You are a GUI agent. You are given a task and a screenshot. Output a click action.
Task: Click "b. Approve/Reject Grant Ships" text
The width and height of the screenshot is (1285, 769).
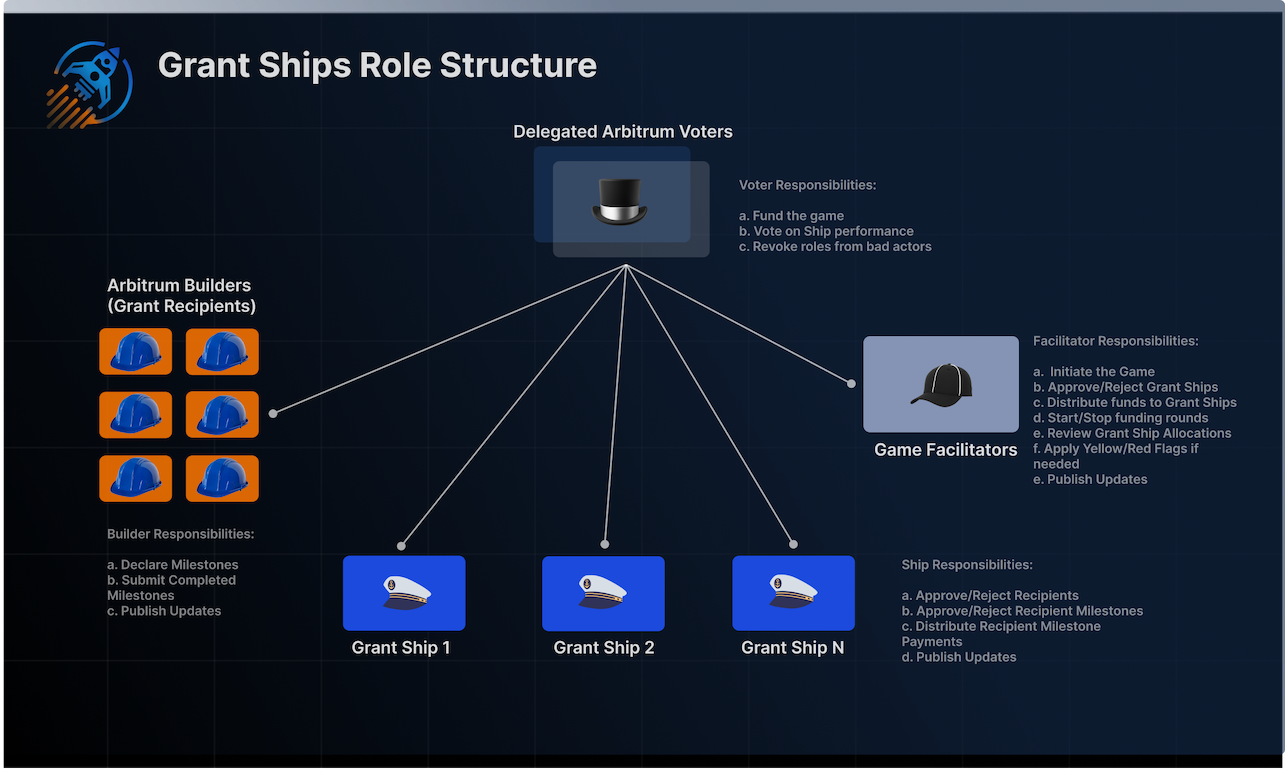coord(1126,387)
